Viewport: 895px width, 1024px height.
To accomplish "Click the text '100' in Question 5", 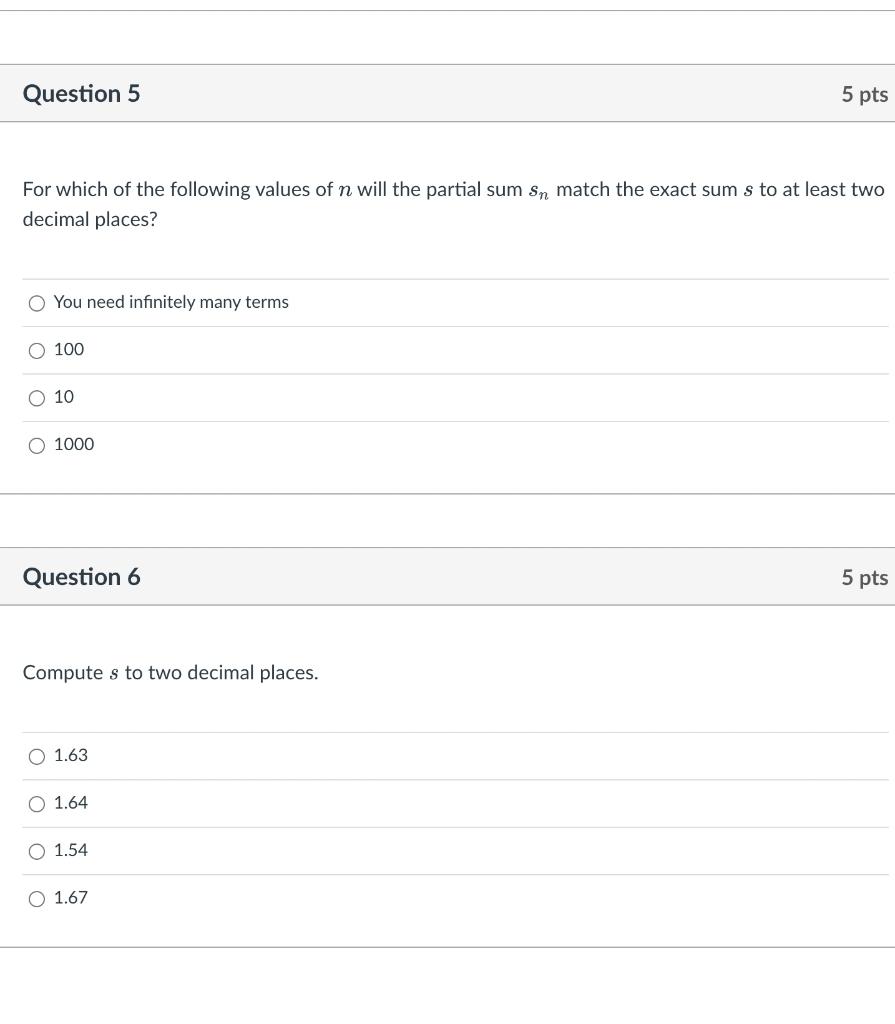I will (68, 350).
